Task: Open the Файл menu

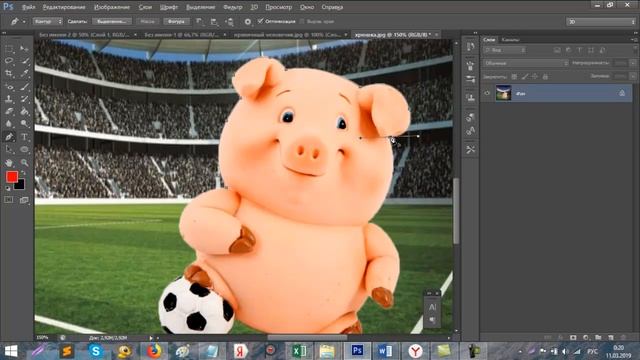Action: click(x=28, y=7)
